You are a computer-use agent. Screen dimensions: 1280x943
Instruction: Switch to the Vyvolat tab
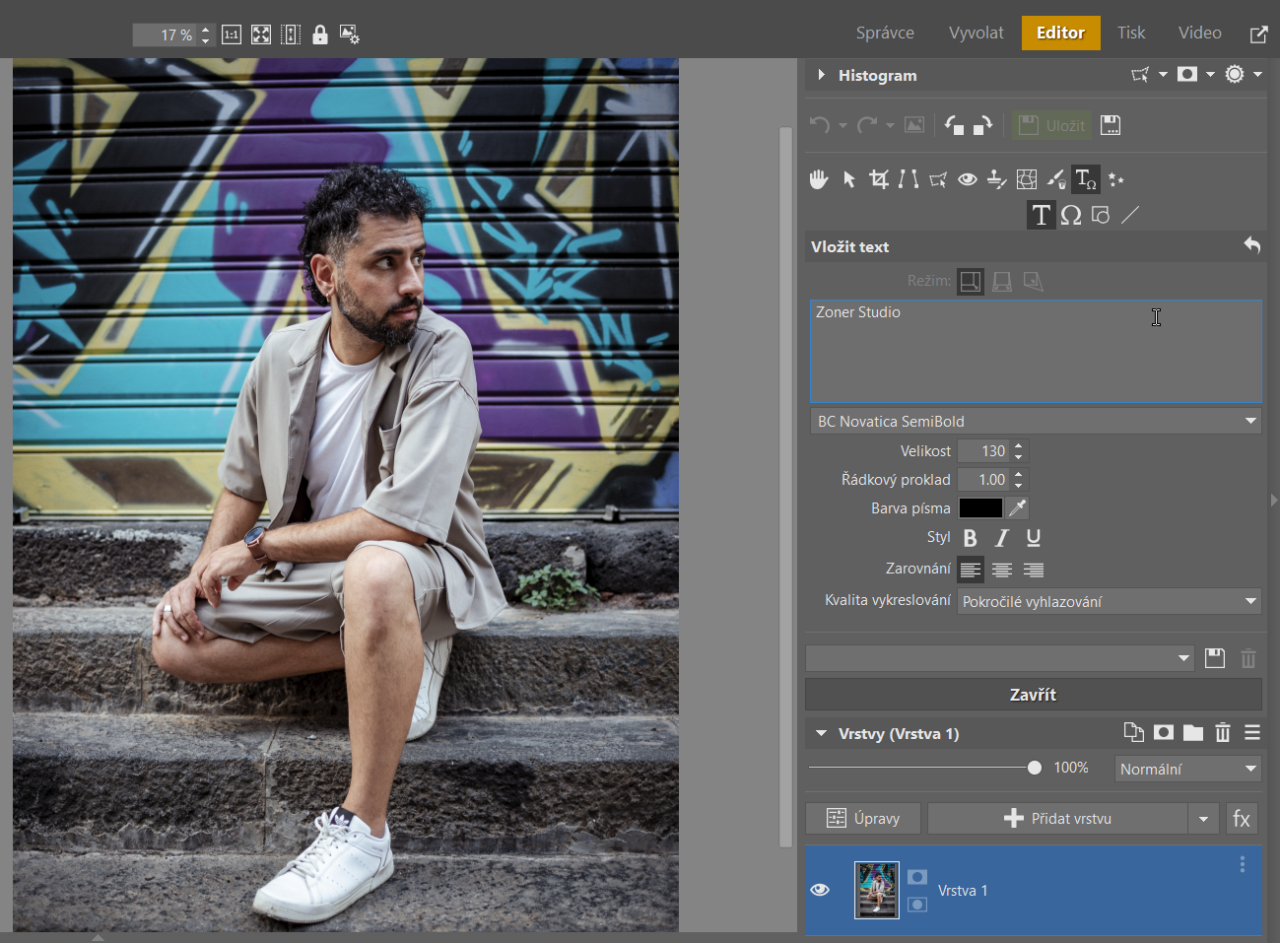pos(975,33)
